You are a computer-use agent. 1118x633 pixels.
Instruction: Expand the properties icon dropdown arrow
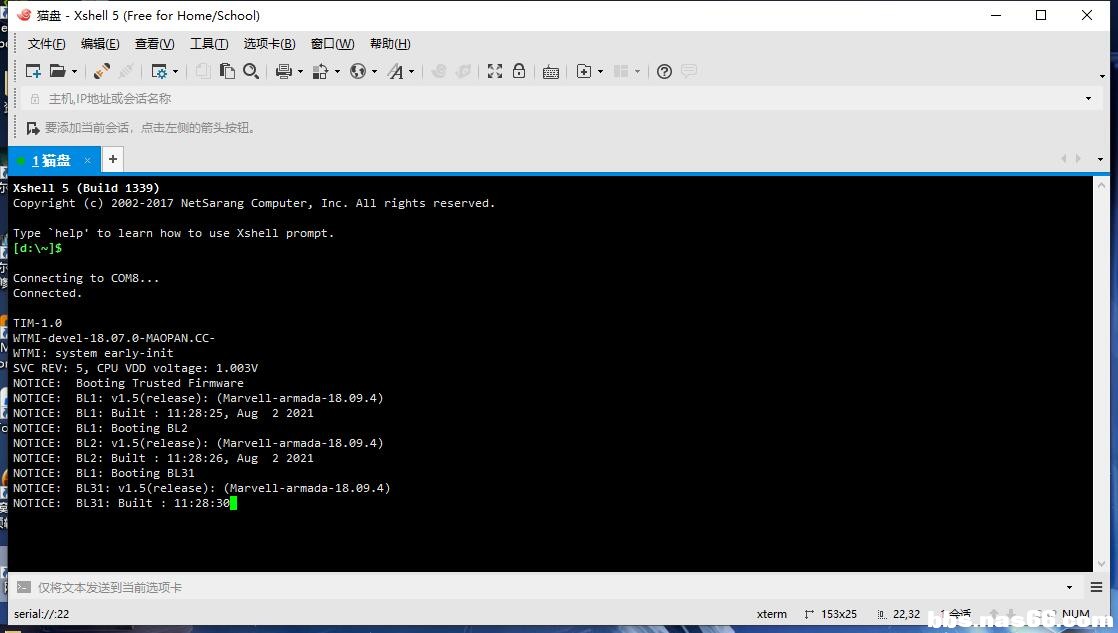tap(175, 72)
